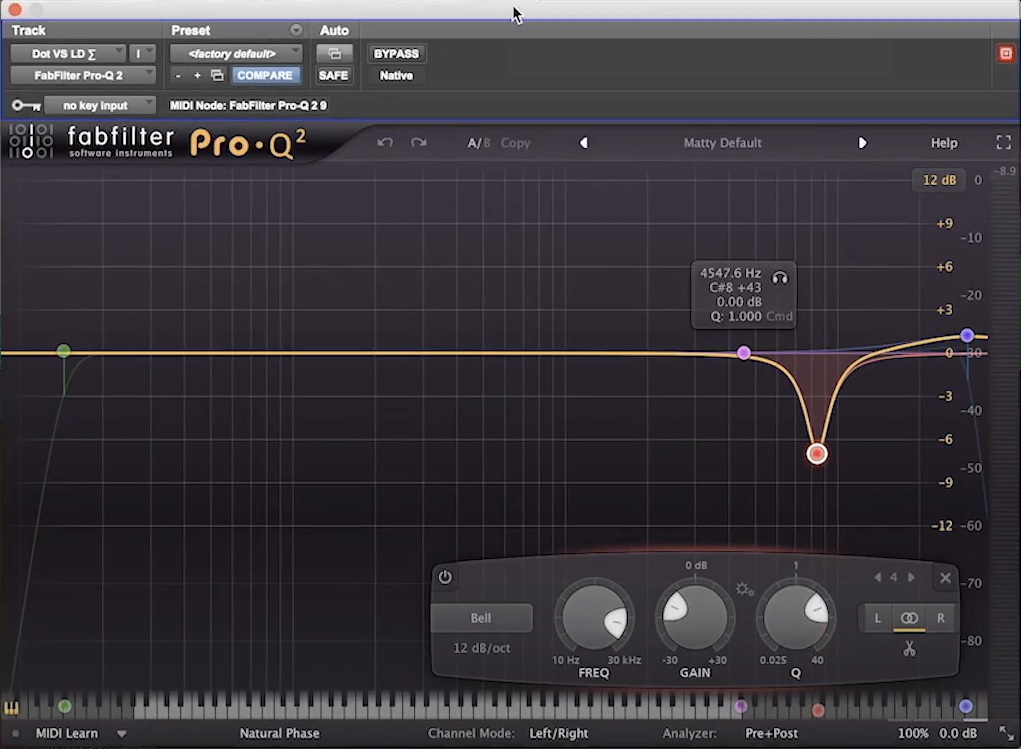Click the scissors split band icon
1021x749 pixels.
(x=909, y=649)
